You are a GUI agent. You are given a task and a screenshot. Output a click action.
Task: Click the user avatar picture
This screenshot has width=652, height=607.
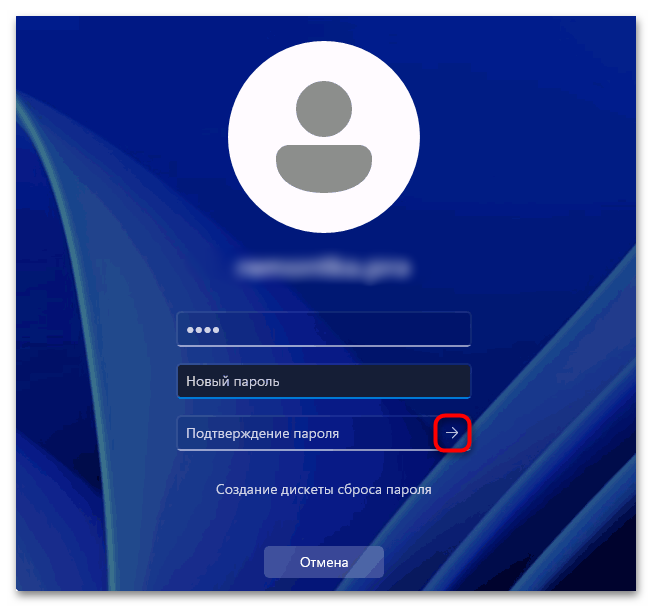point(324,137)
